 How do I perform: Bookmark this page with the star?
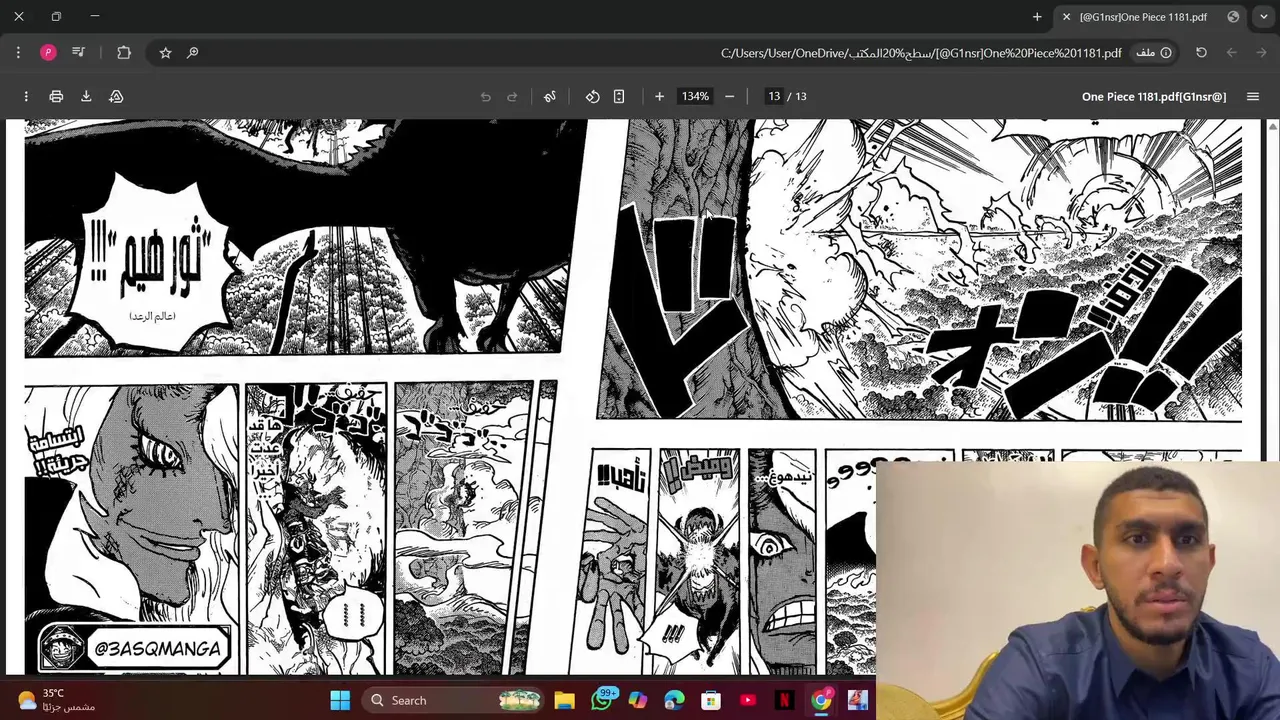coord(165,52)
